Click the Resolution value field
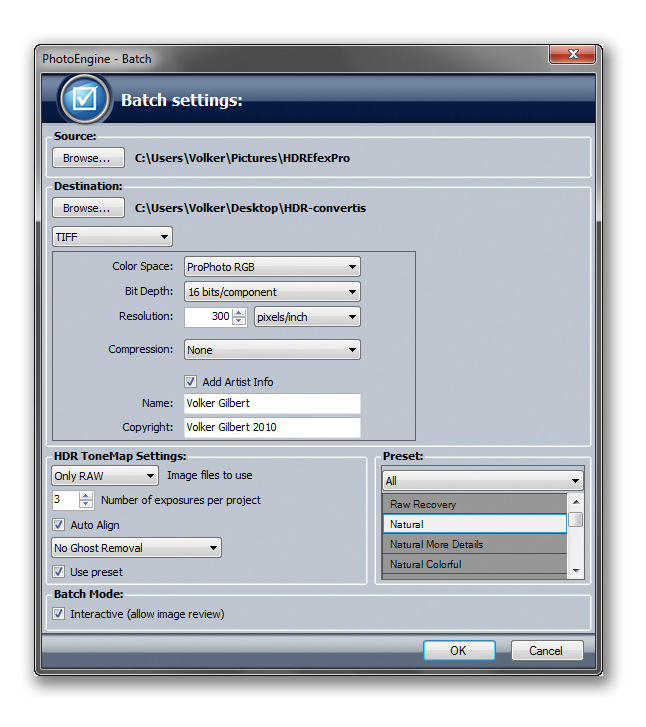Viewport: 646px width, 727px height. pos(208,317)
